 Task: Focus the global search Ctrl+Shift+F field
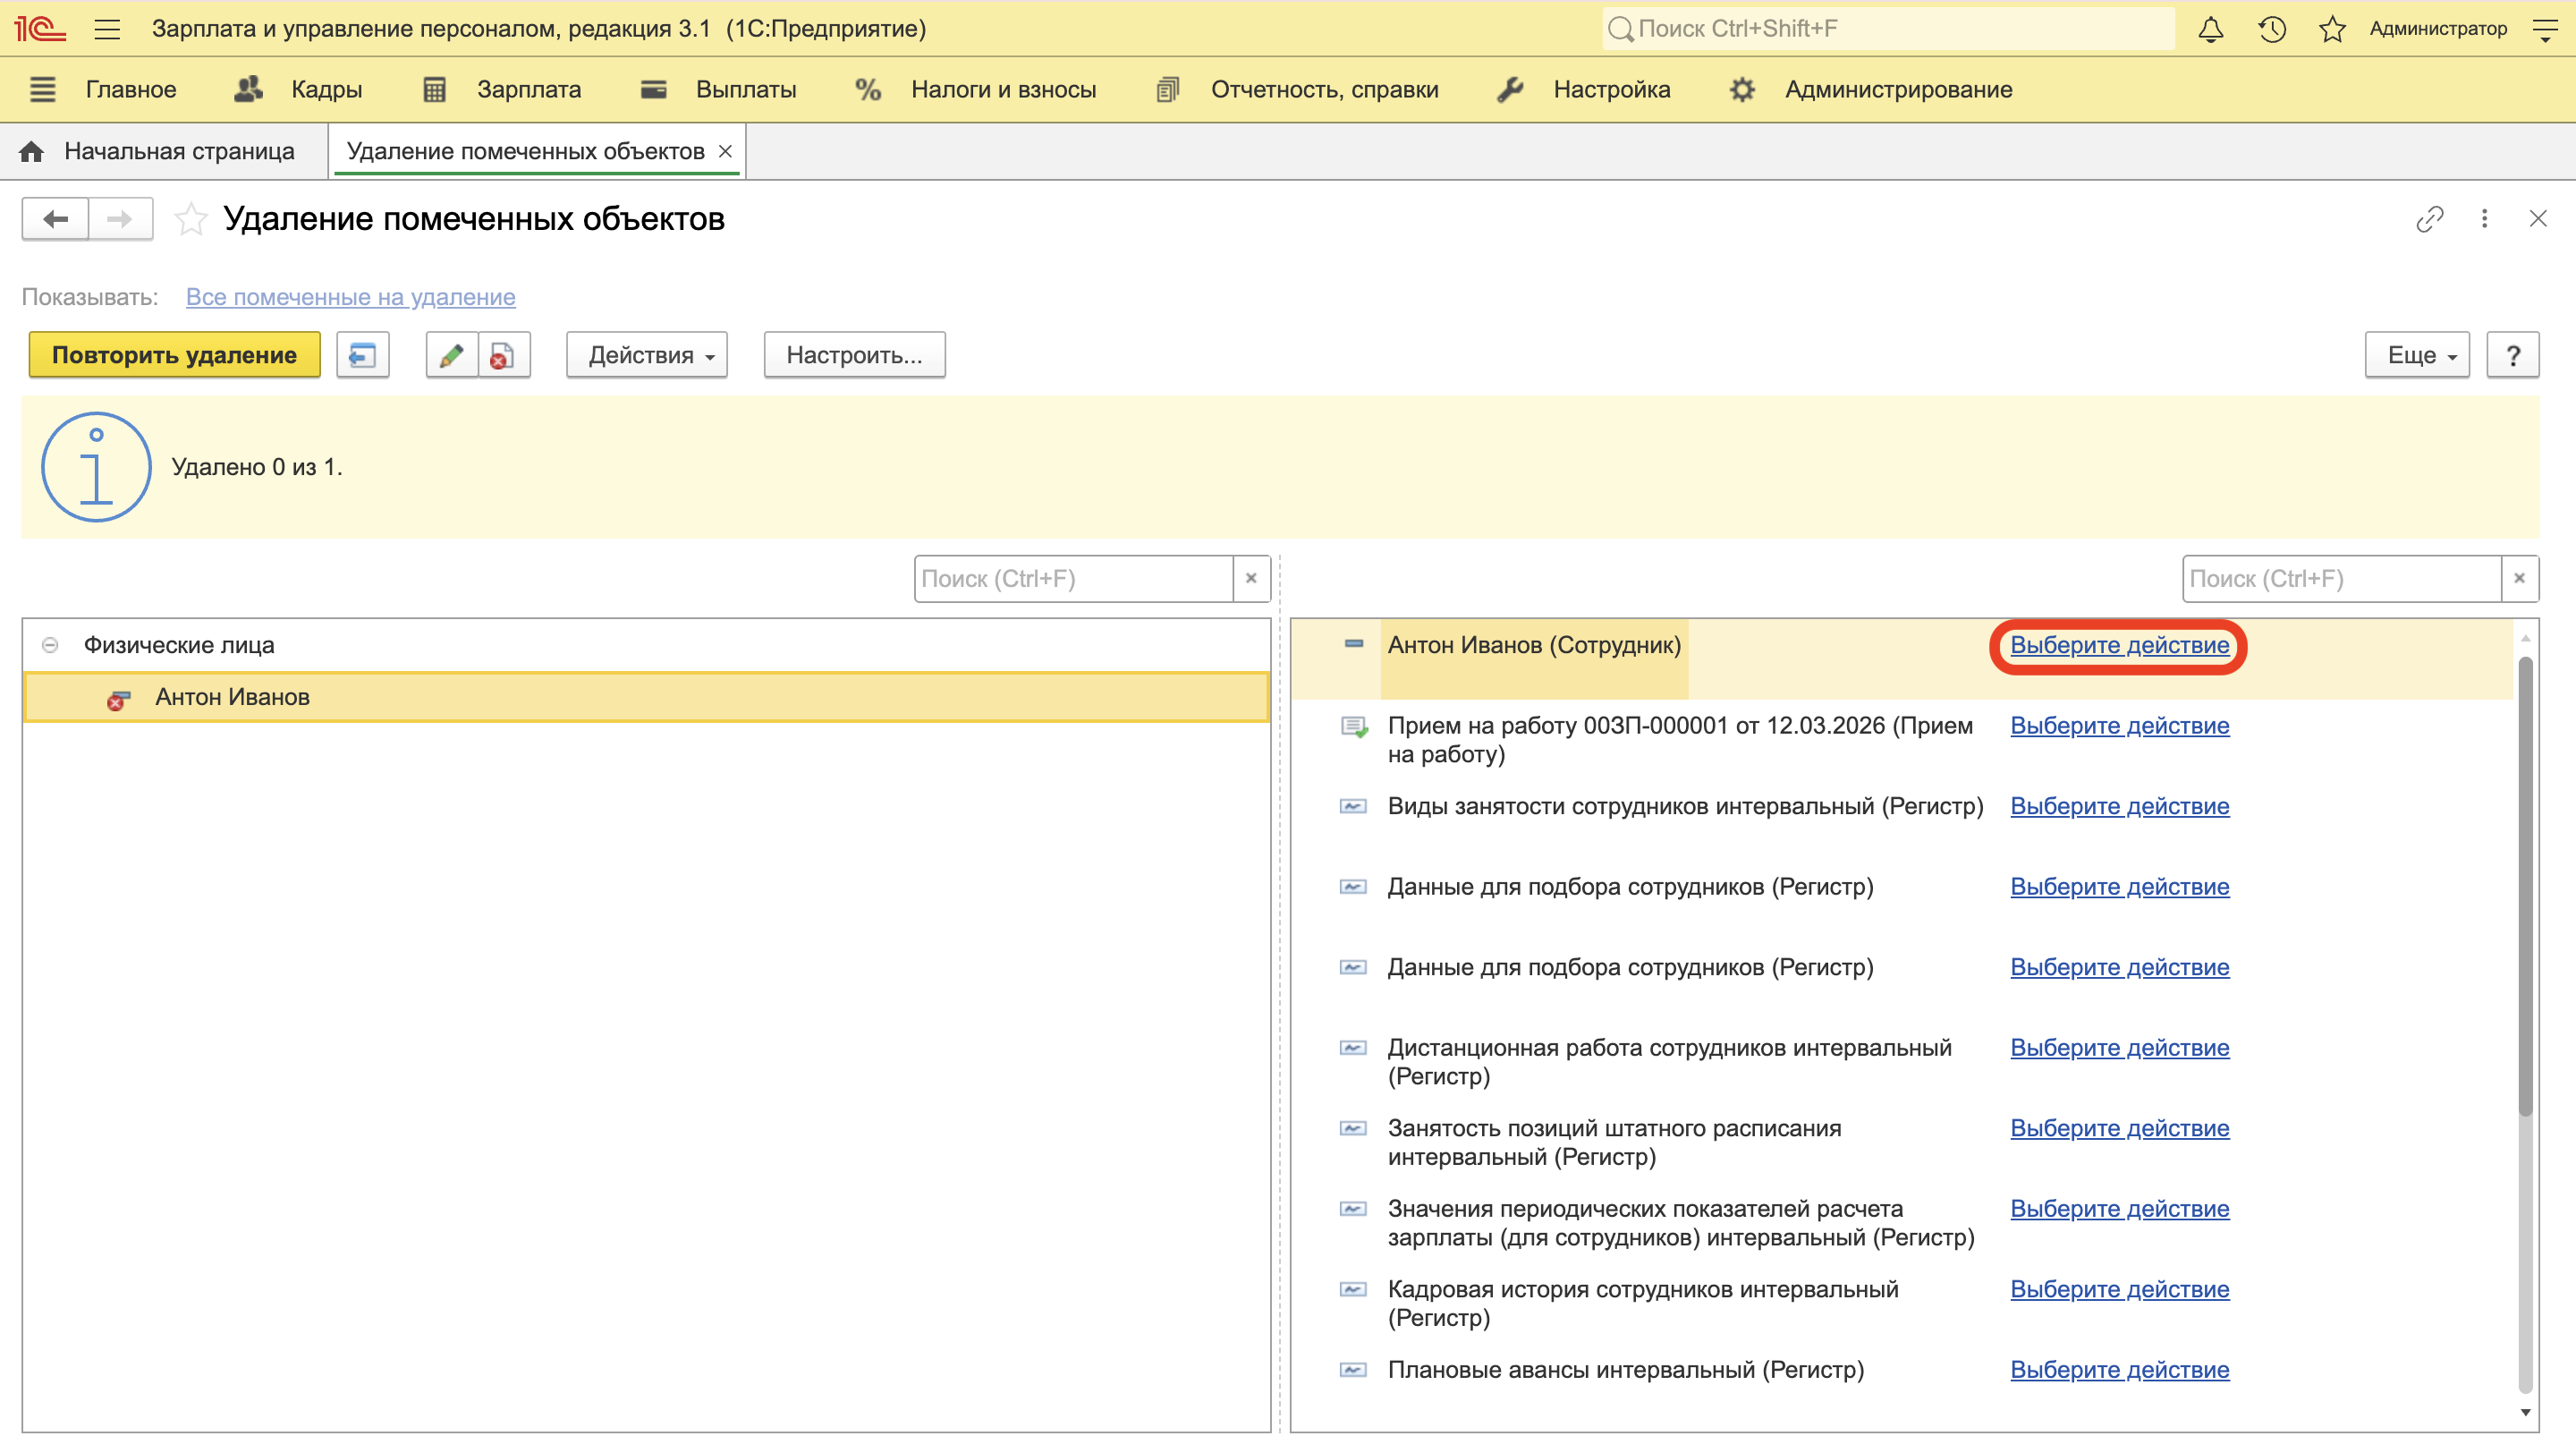pos(1890,29)
